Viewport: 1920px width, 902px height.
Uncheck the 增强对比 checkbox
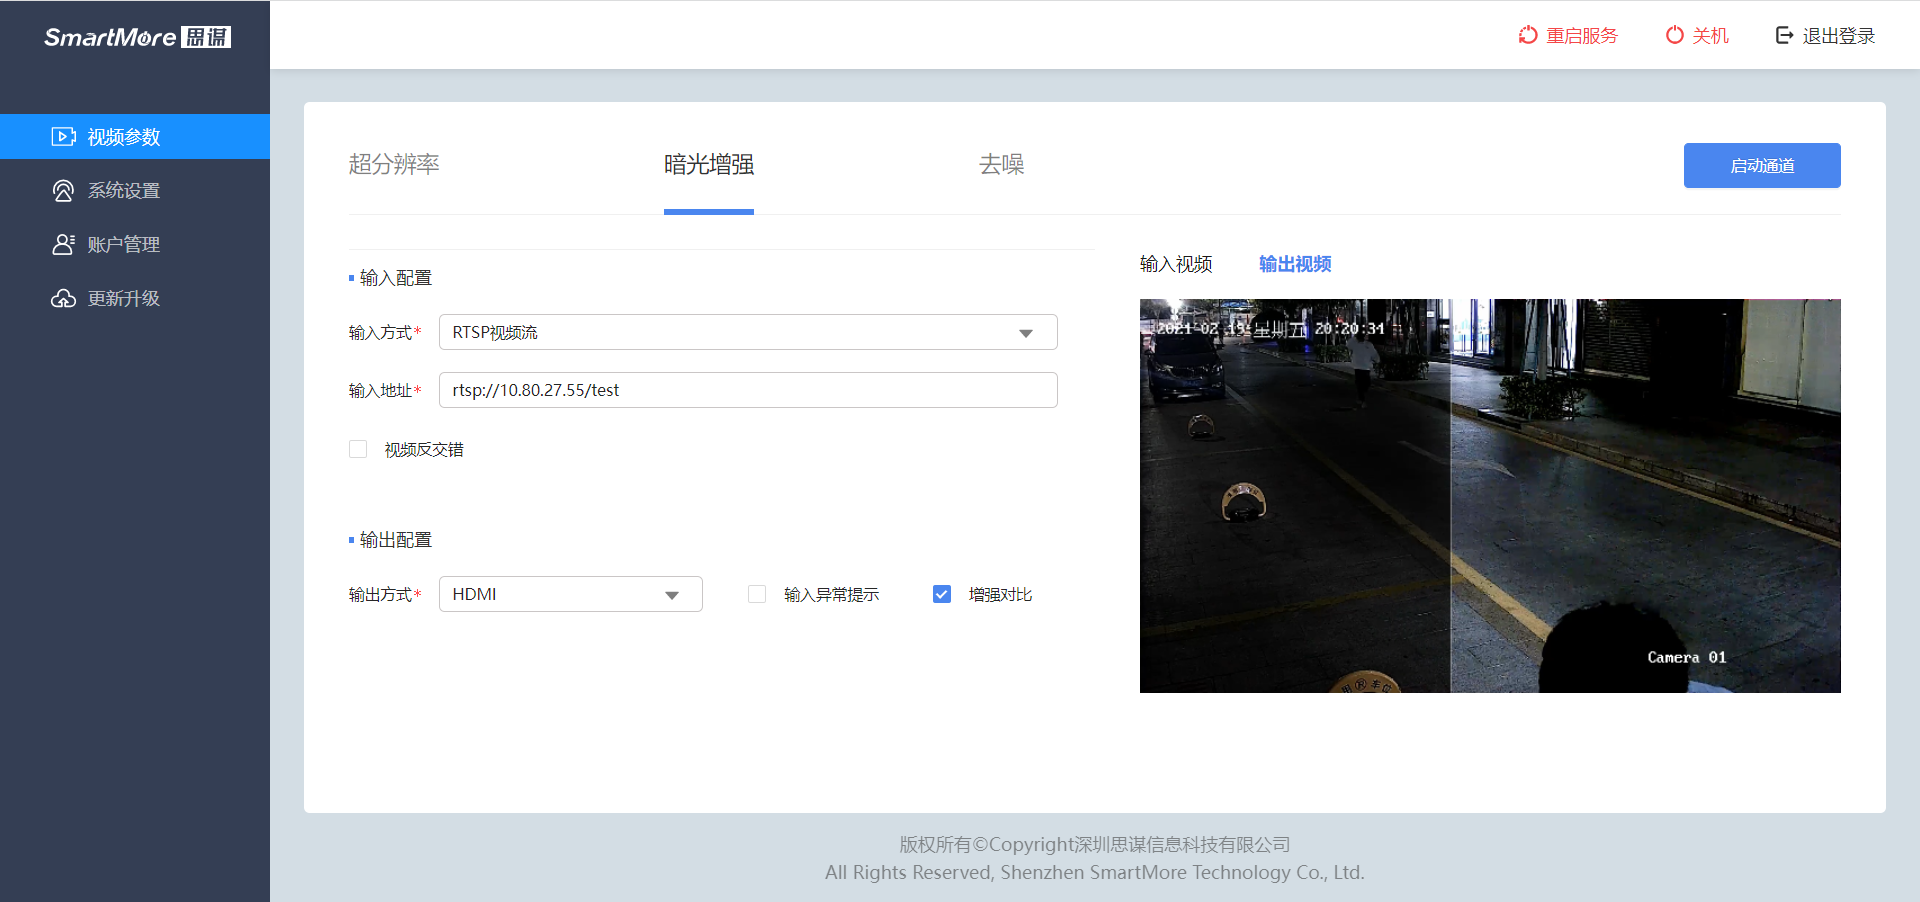pos(942,595)
